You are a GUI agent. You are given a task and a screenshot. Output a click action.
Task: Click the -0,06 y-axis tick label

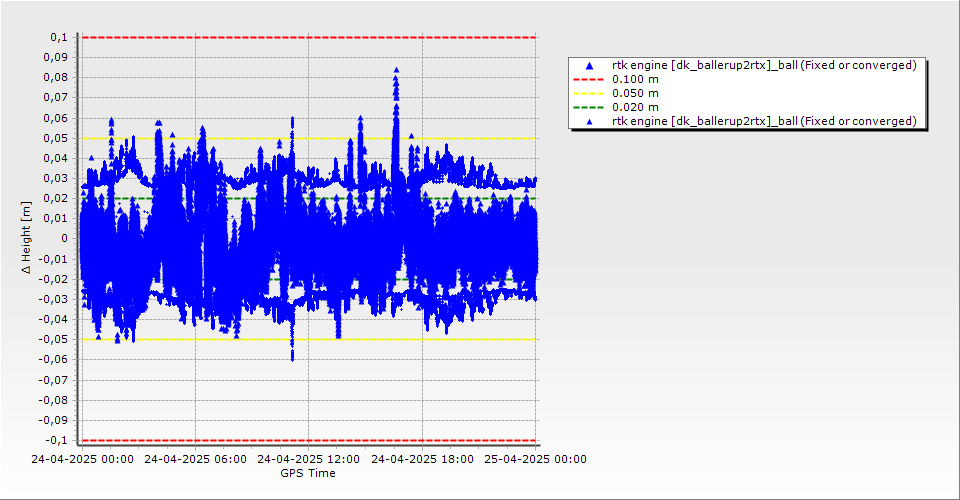(x=54, y=360)
